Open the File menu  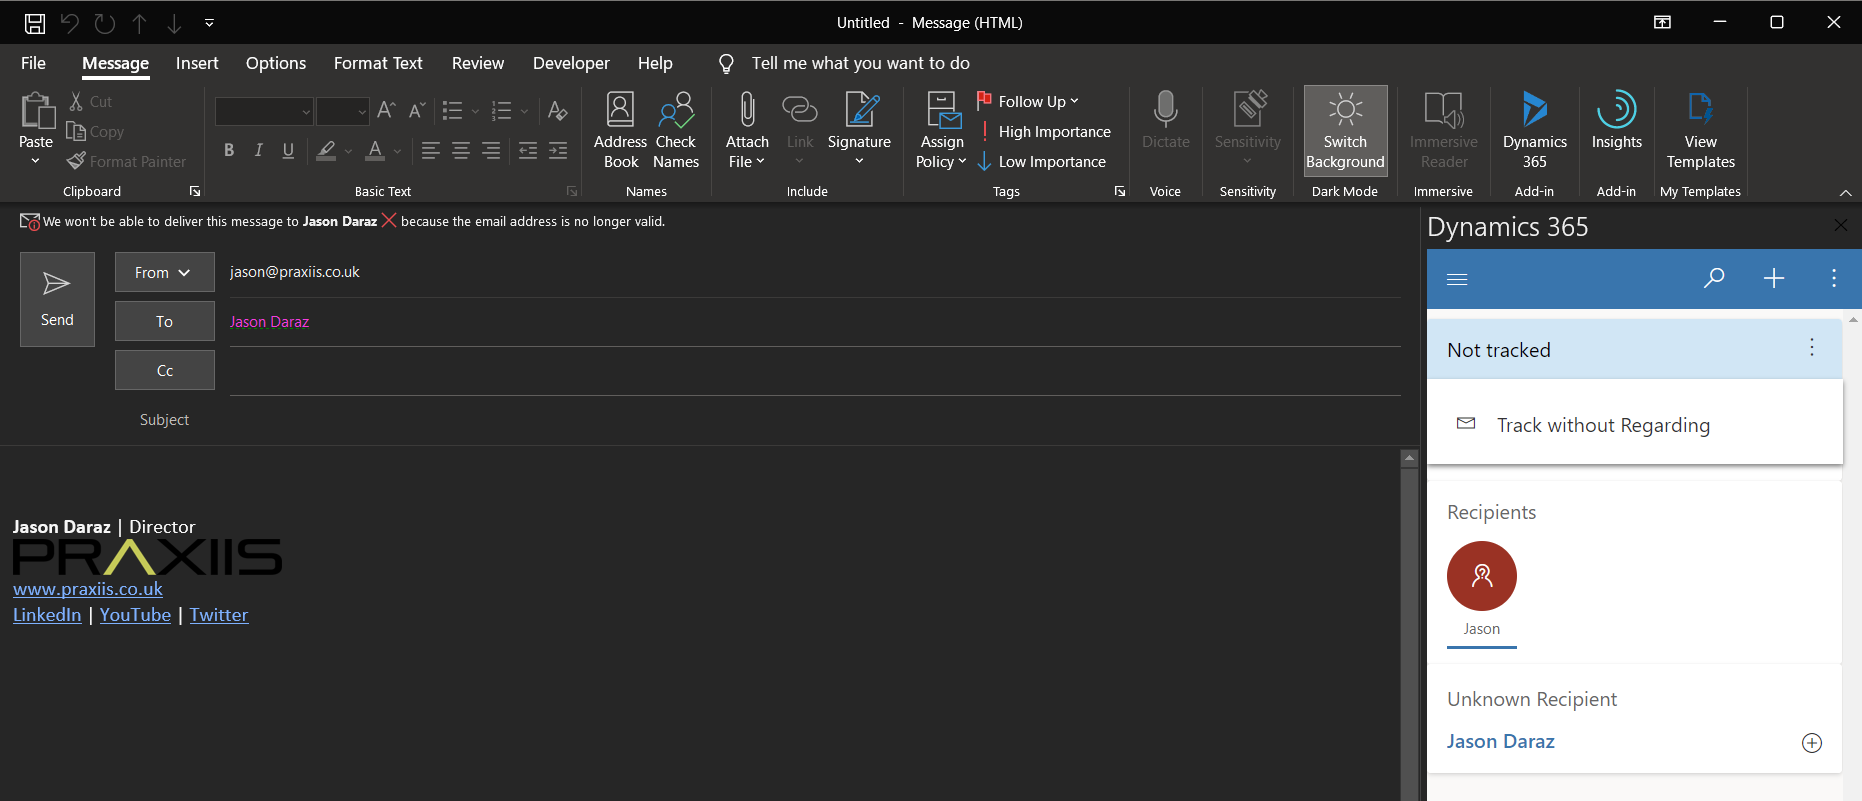coord(33,63)
